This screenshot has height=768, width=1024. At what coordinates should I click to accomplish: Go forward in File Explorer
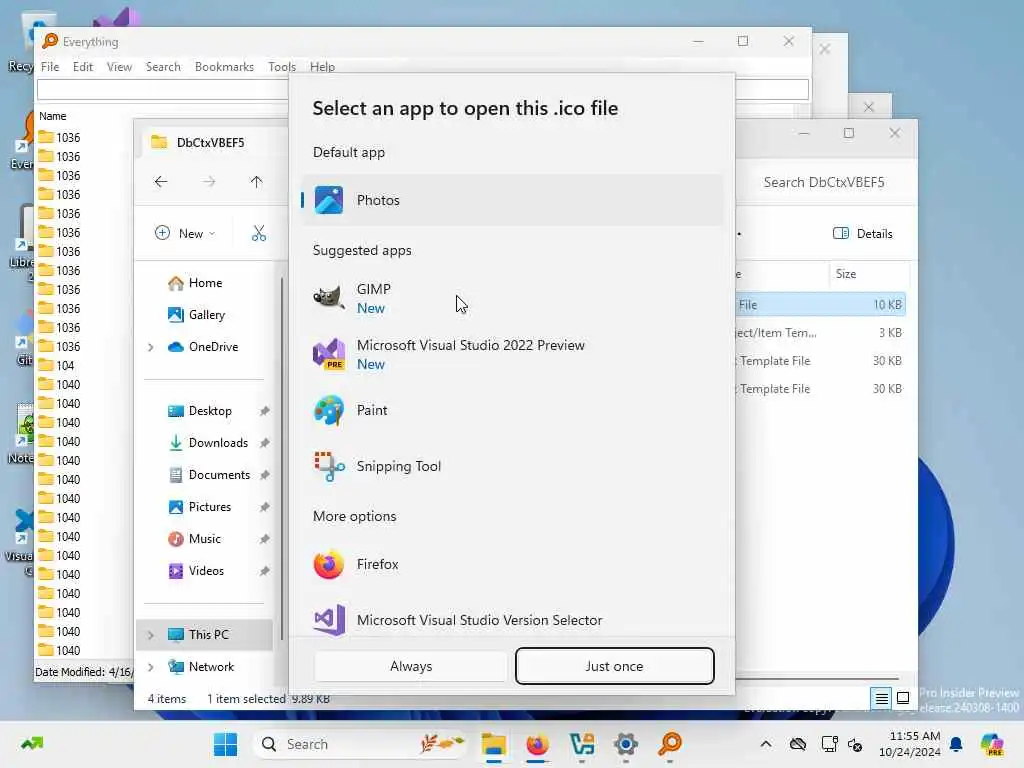[209, 182]
